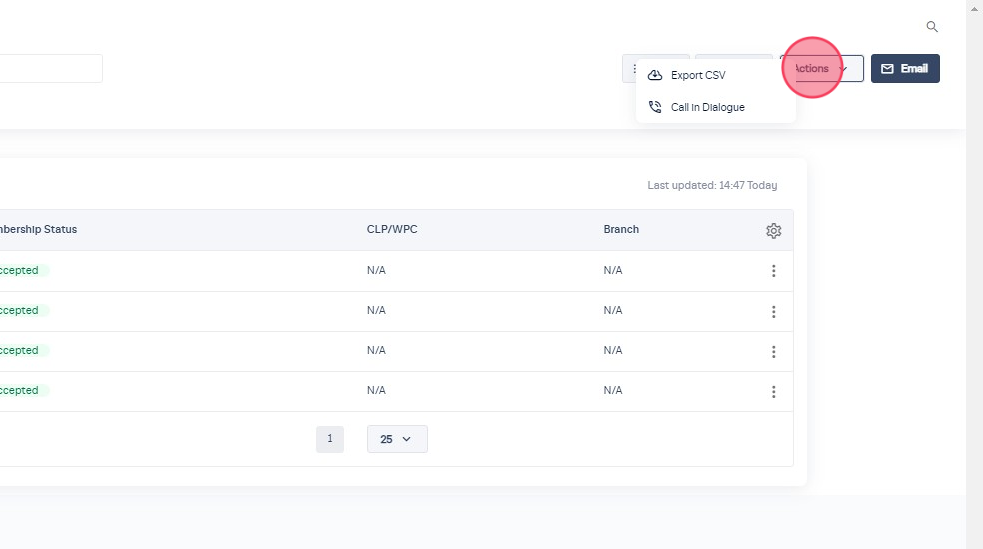Select Call in Dialogue menu option

(x=707, y=107)
